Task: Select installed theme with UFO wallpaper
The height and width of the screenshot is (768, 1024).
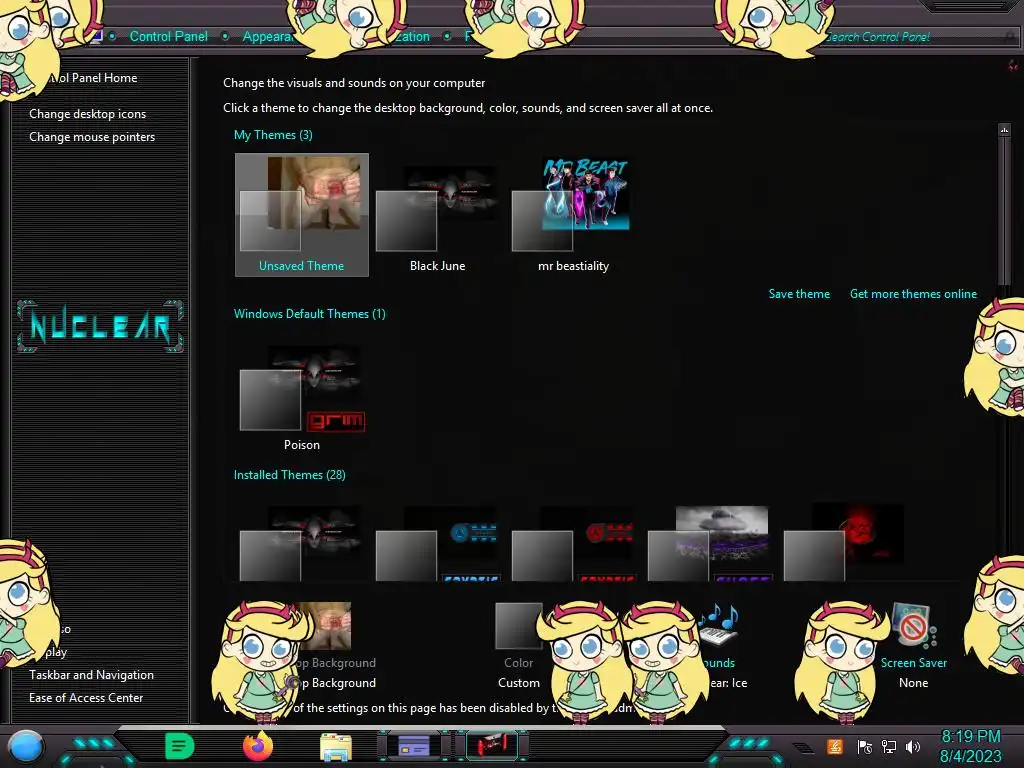Action: coord(709,542)
